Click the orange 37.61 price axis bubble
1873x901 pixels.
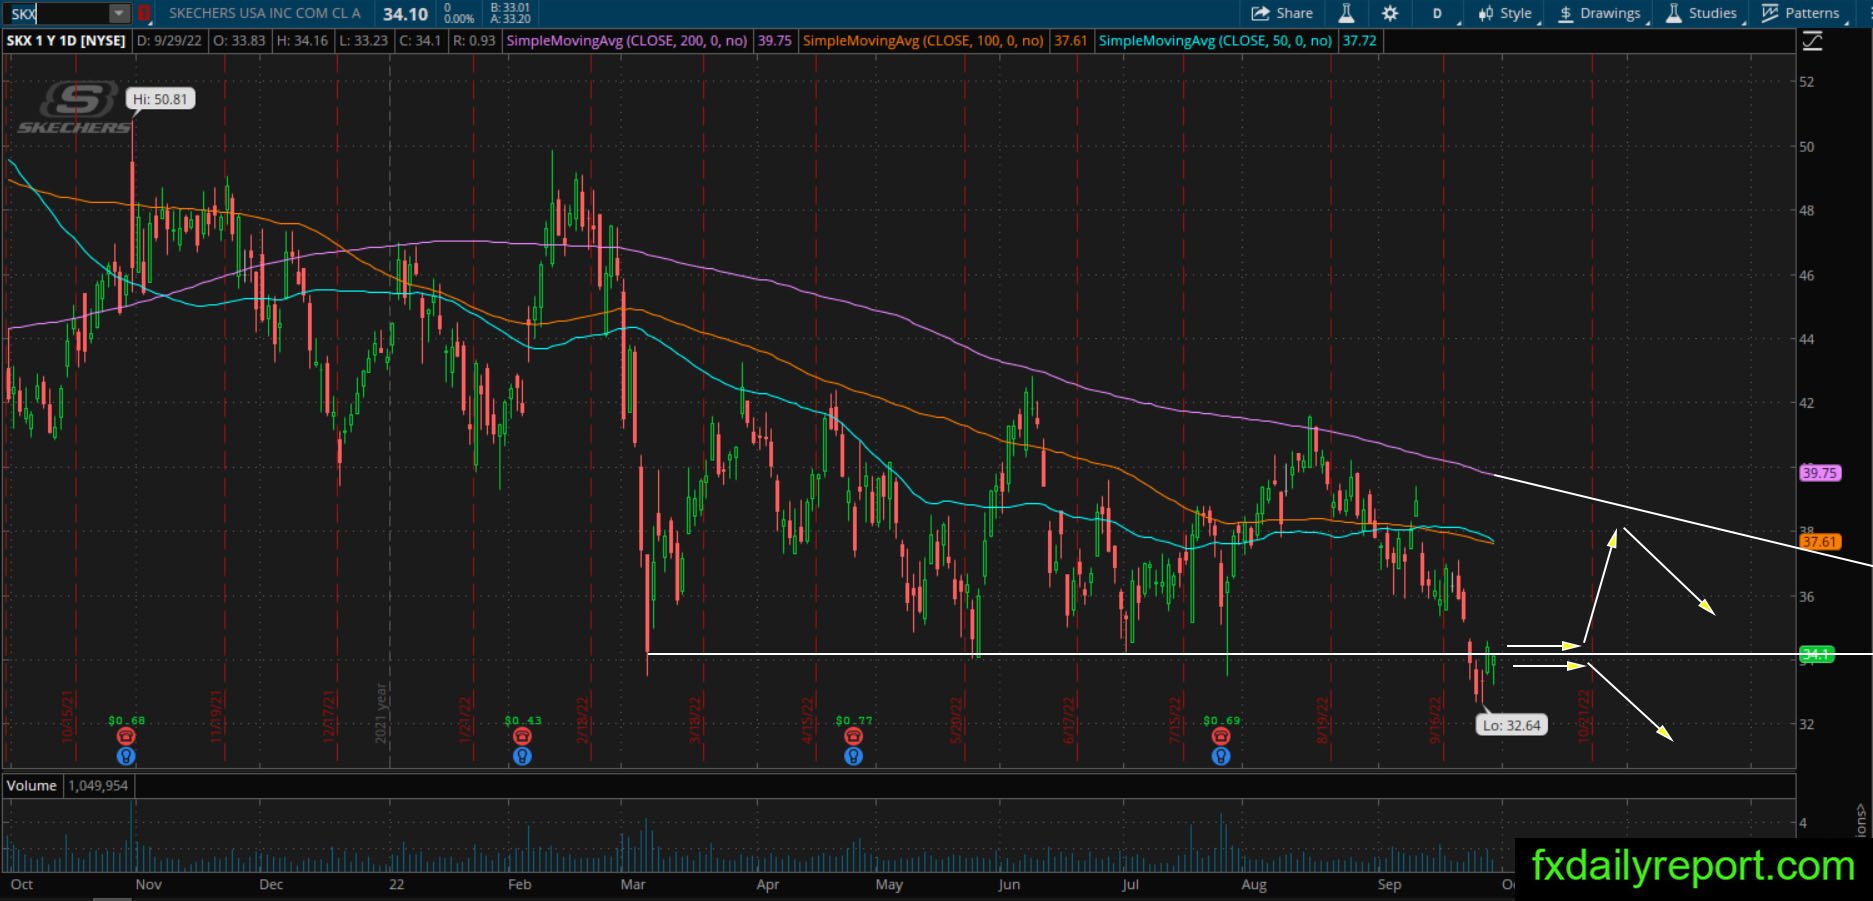(1820, 542)
